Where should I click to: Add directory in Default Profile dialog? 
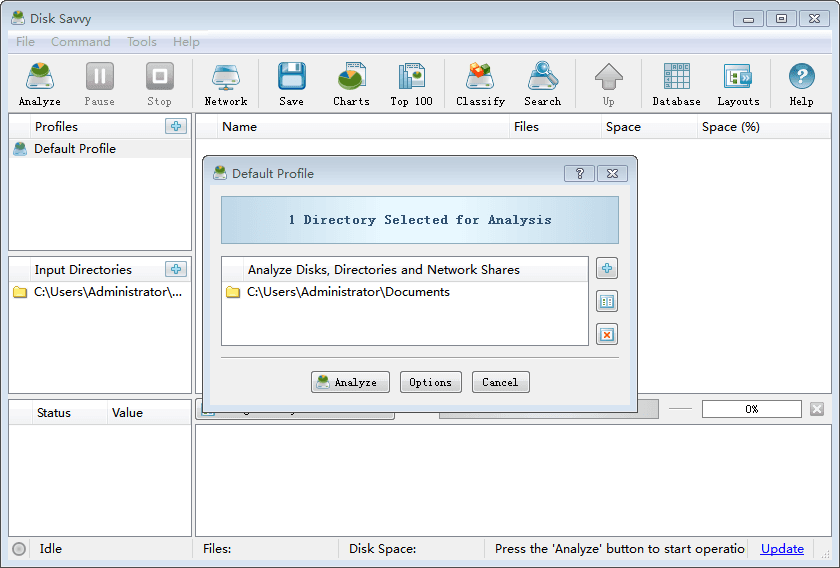pyautogui.click(x=607, y=268)
